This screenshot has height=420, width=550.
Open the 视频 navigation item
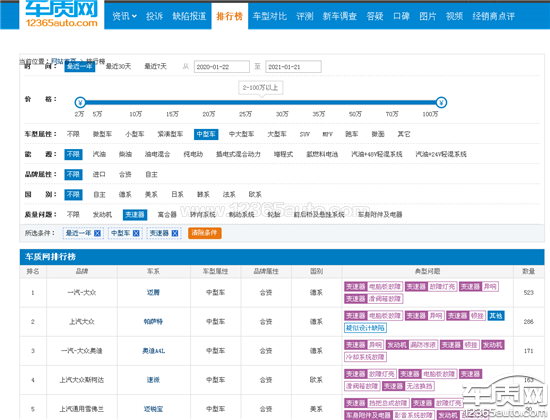pos(454,16)
